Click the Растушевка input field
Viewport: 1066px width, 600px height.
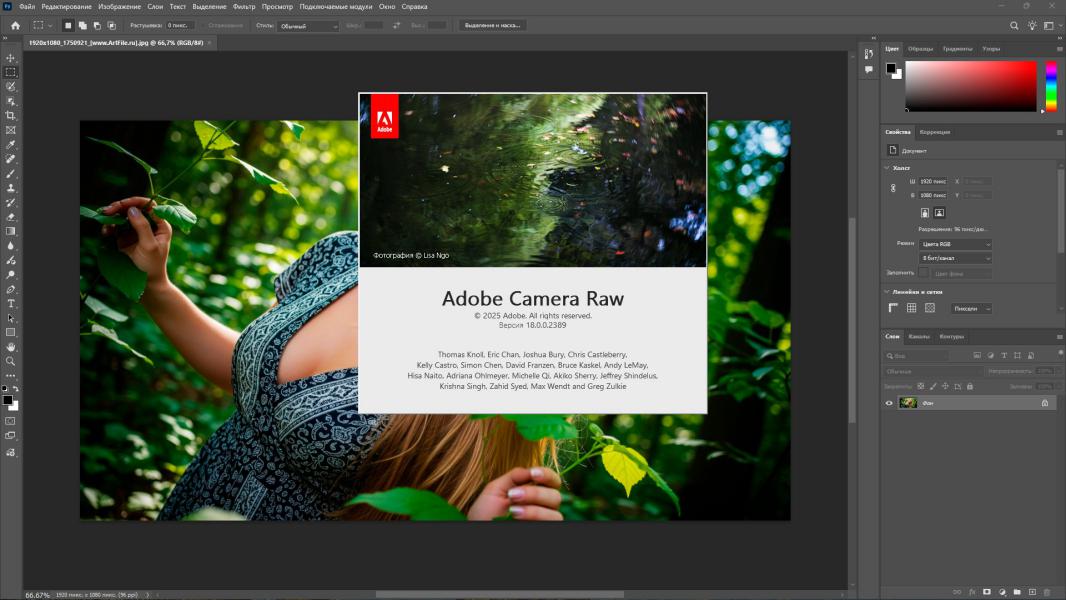[178, 25]
